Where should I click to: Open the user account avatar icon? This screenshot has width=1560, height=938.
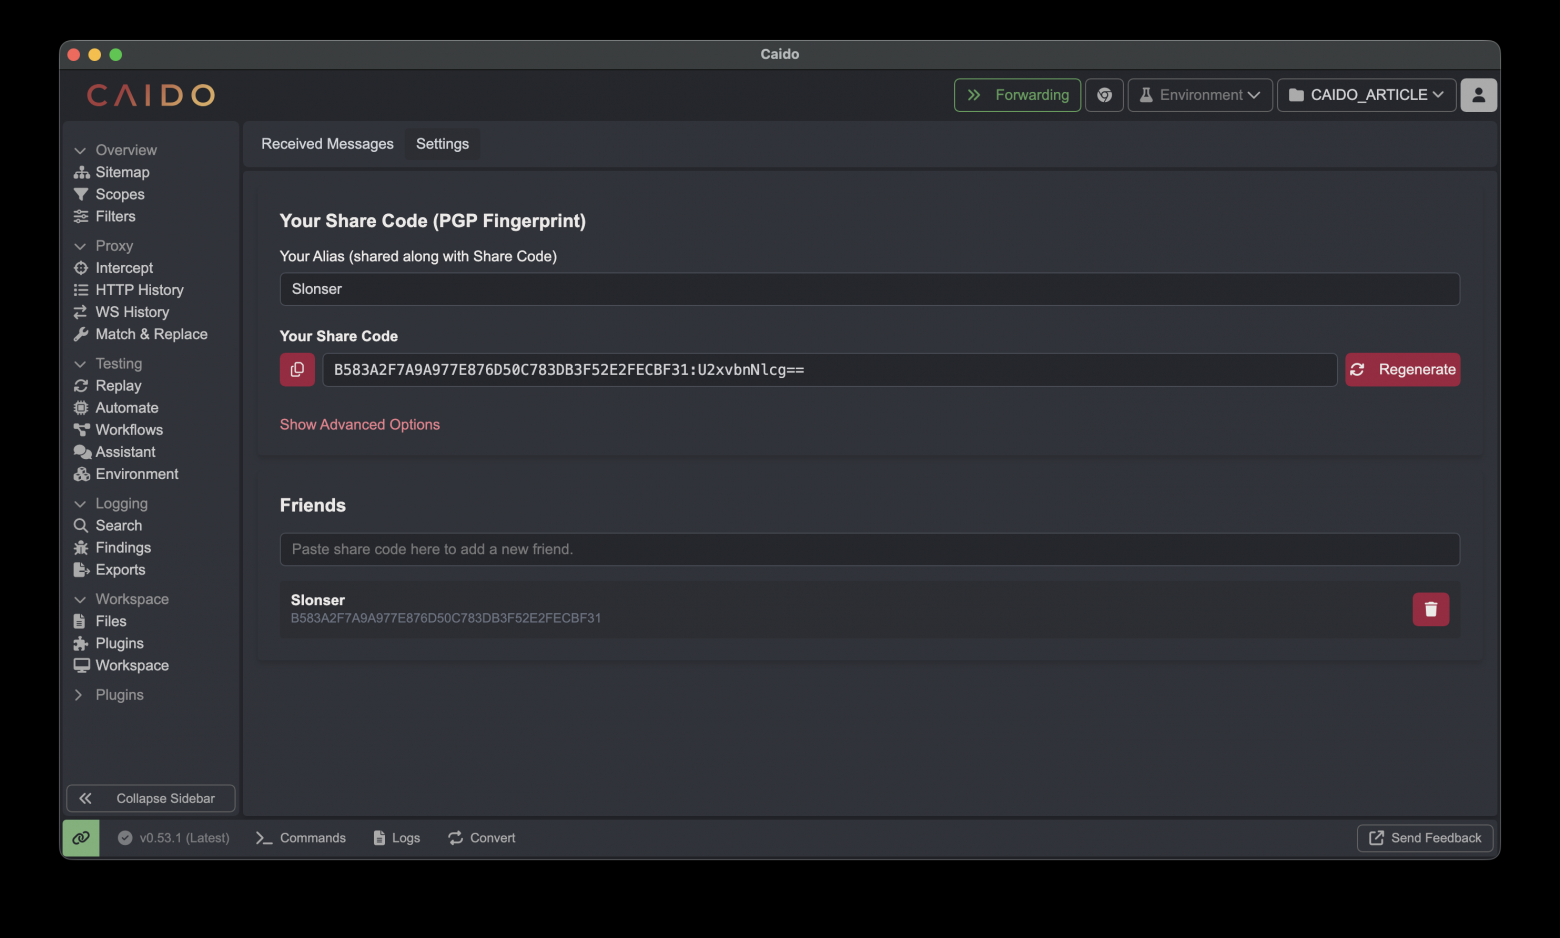[x=1478, y=95]
